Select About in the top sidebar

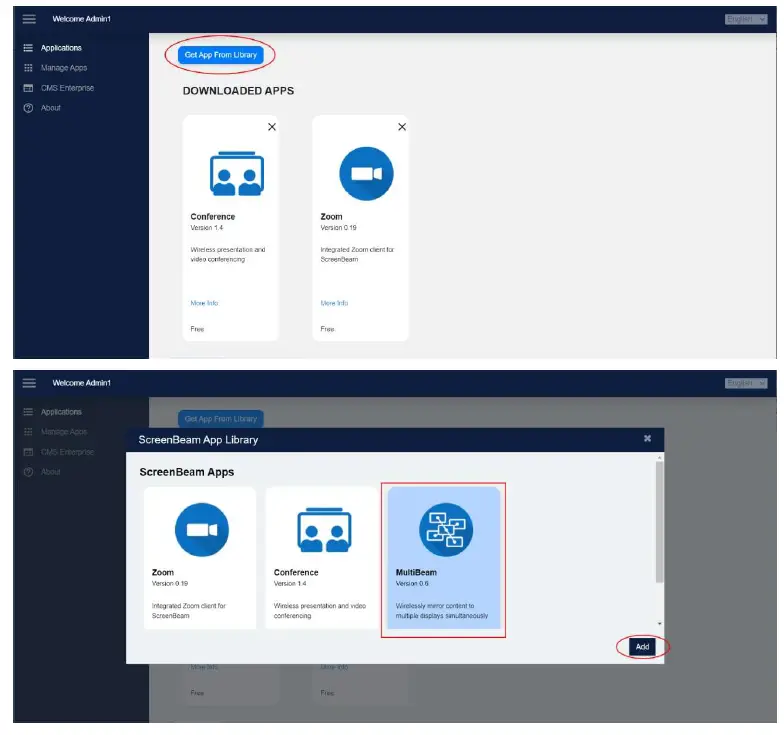50,108
